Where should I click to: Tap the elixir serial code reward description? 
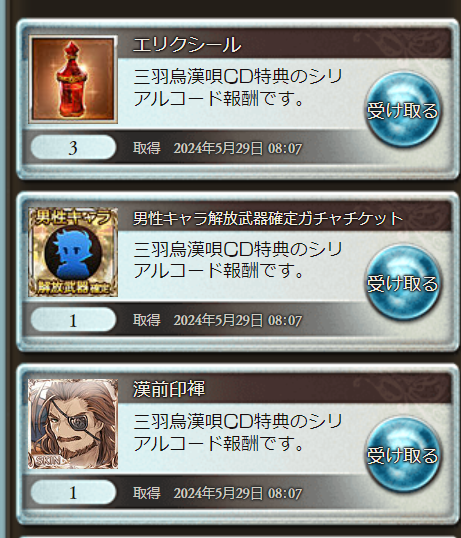238,87
